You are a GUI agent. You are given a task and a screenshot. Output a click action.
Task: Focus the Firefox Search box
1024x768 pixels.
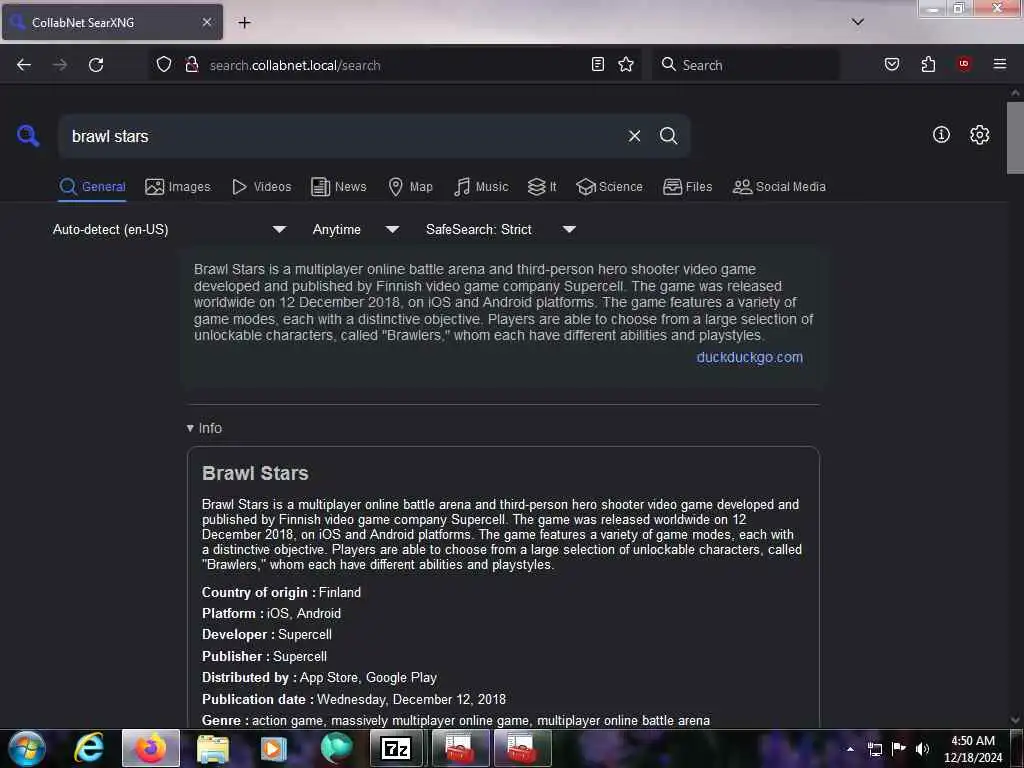pos(745,65)
